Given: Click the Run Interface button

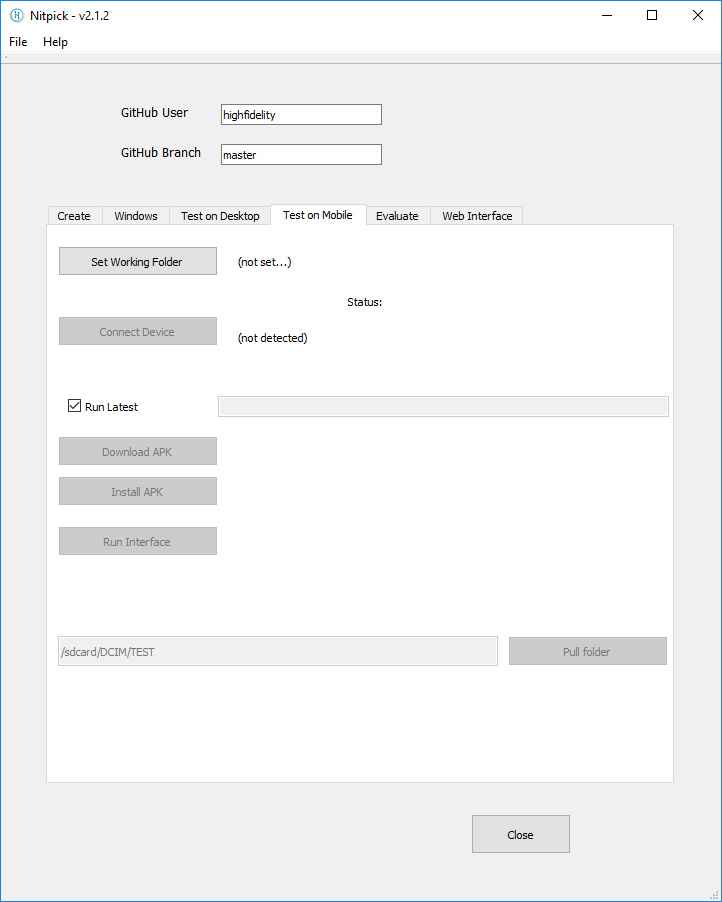Looking at the screenshot, I should [x=138, y=541].
